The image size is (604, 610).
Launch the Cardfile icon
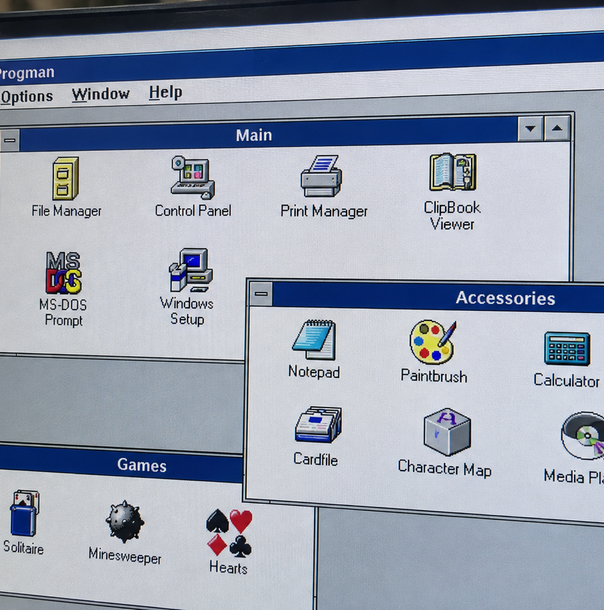pos(318,424)
